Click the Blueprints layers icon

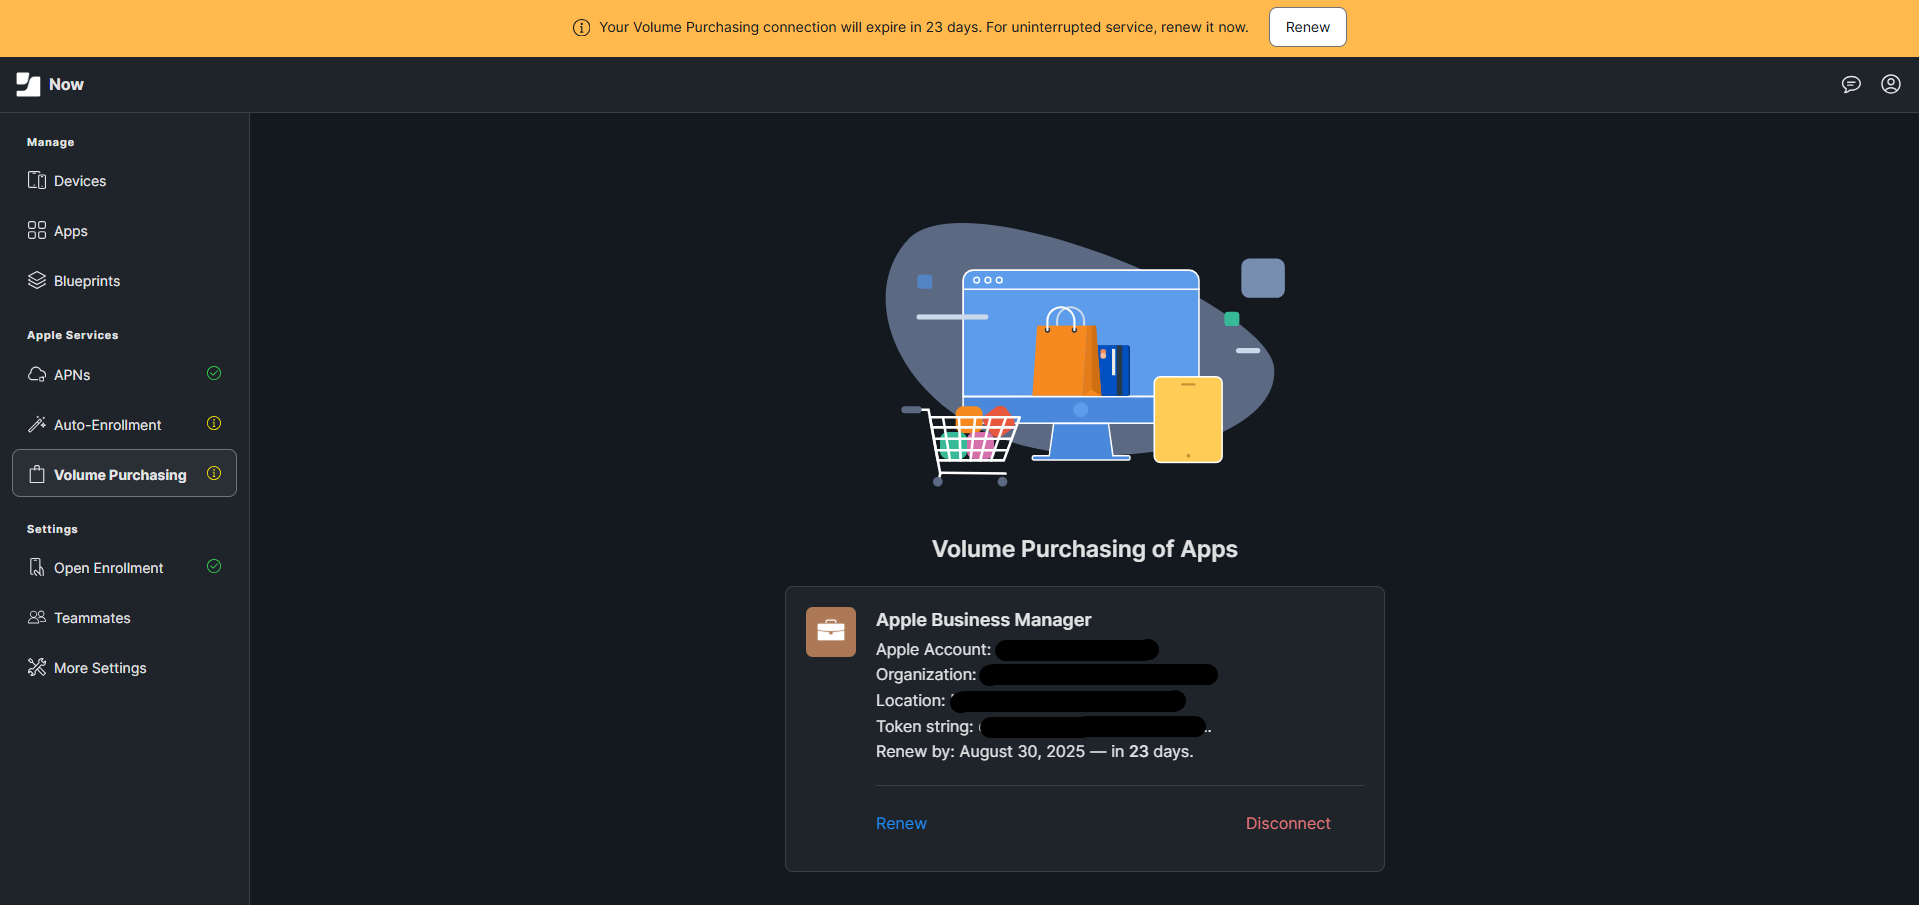[x=36, y=280]
